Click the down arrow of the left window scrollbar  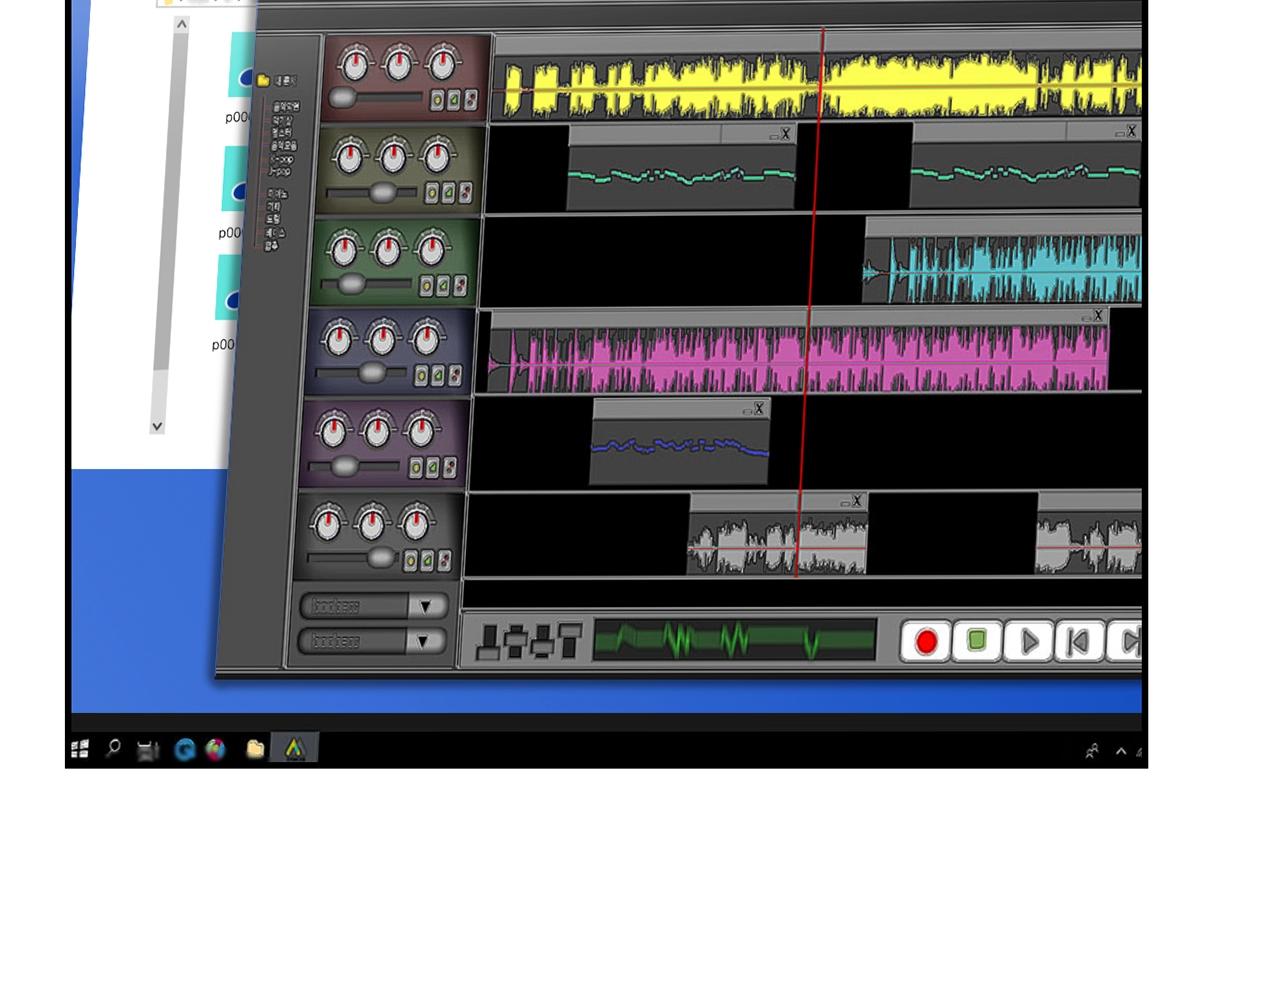point(157,426)
